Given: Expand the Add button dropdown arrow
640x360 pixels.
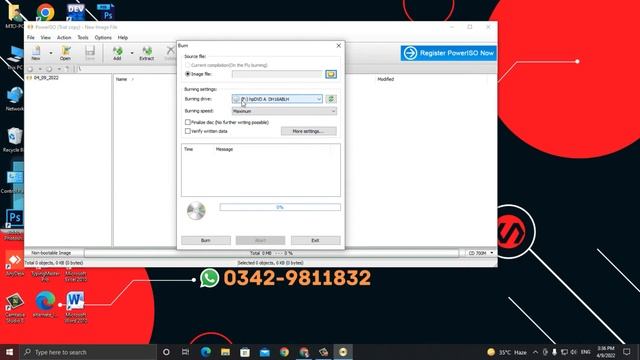Looking at the screenshot, I should [132, 53].
